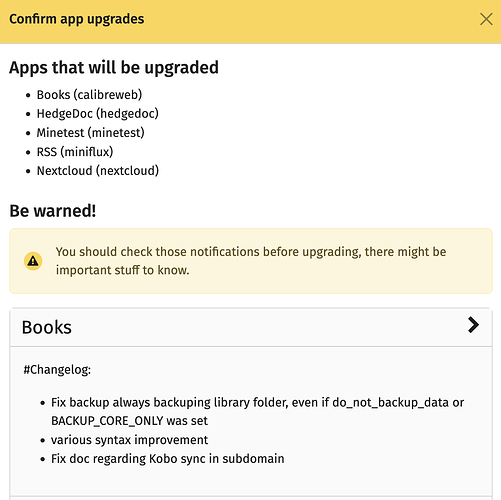Close the Confirm app upgrades dialog
This screenshot has height=500, width=501.
point(486,19)
